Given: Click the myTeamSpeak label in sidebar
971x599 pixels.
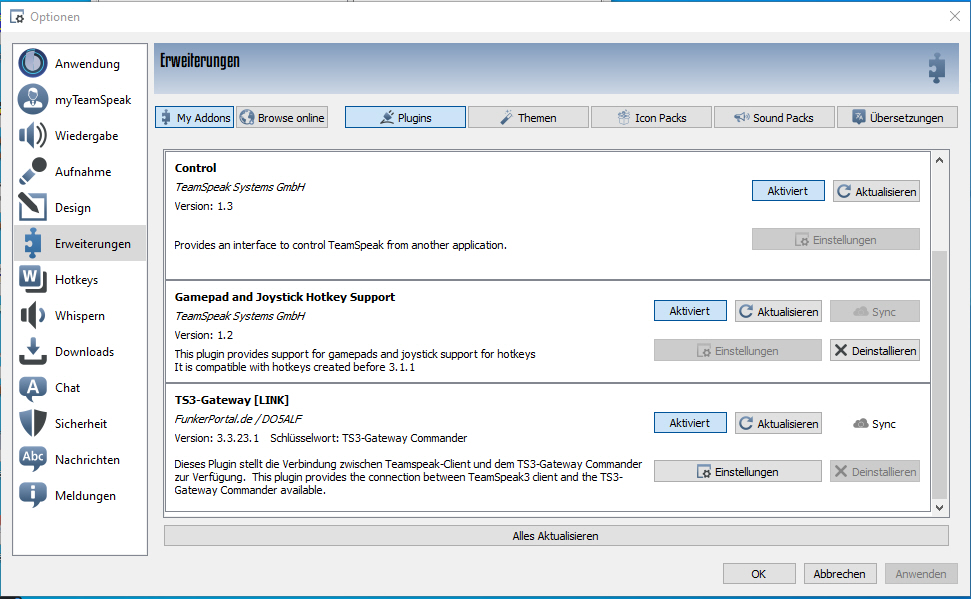Looking at the screenshot, I should (x=93, y=100).
